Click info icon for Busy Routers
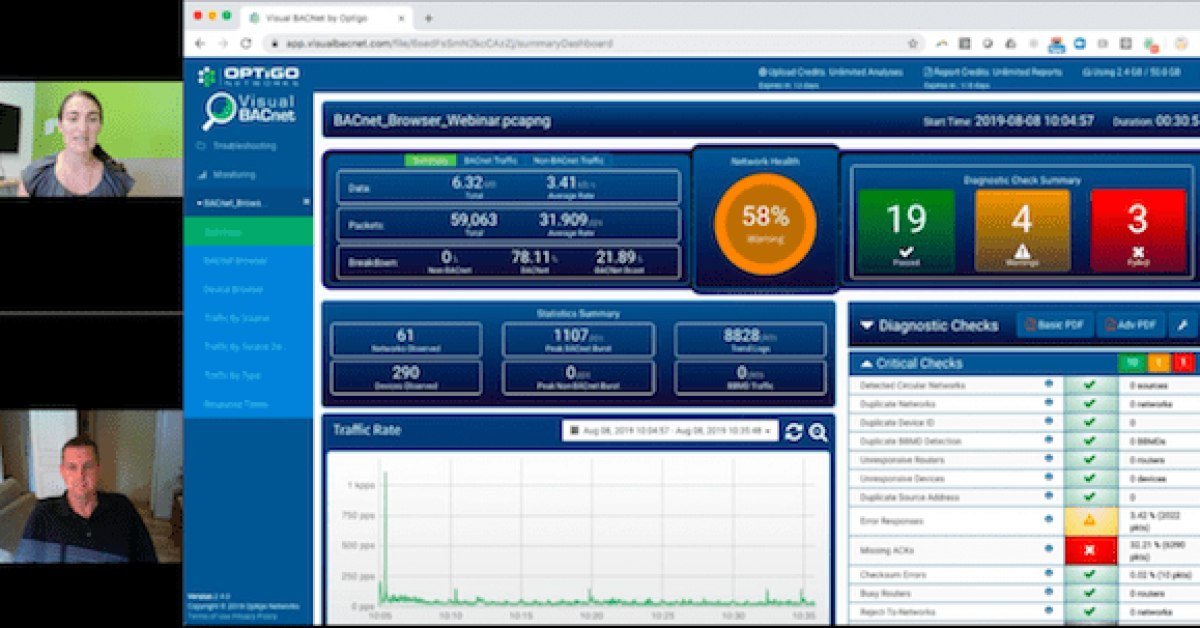Viewport: 1200px width, 628px height. tap(1049, 593)
